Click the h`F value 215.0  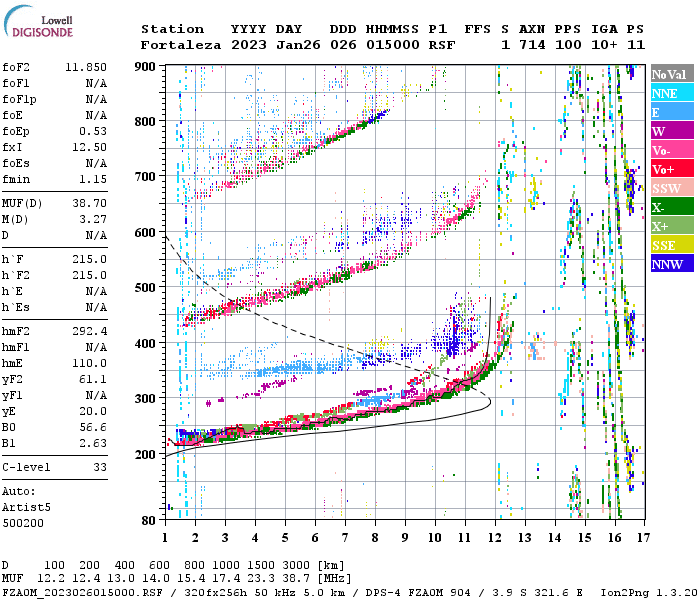pyautogui.click(x=89, y=259)
